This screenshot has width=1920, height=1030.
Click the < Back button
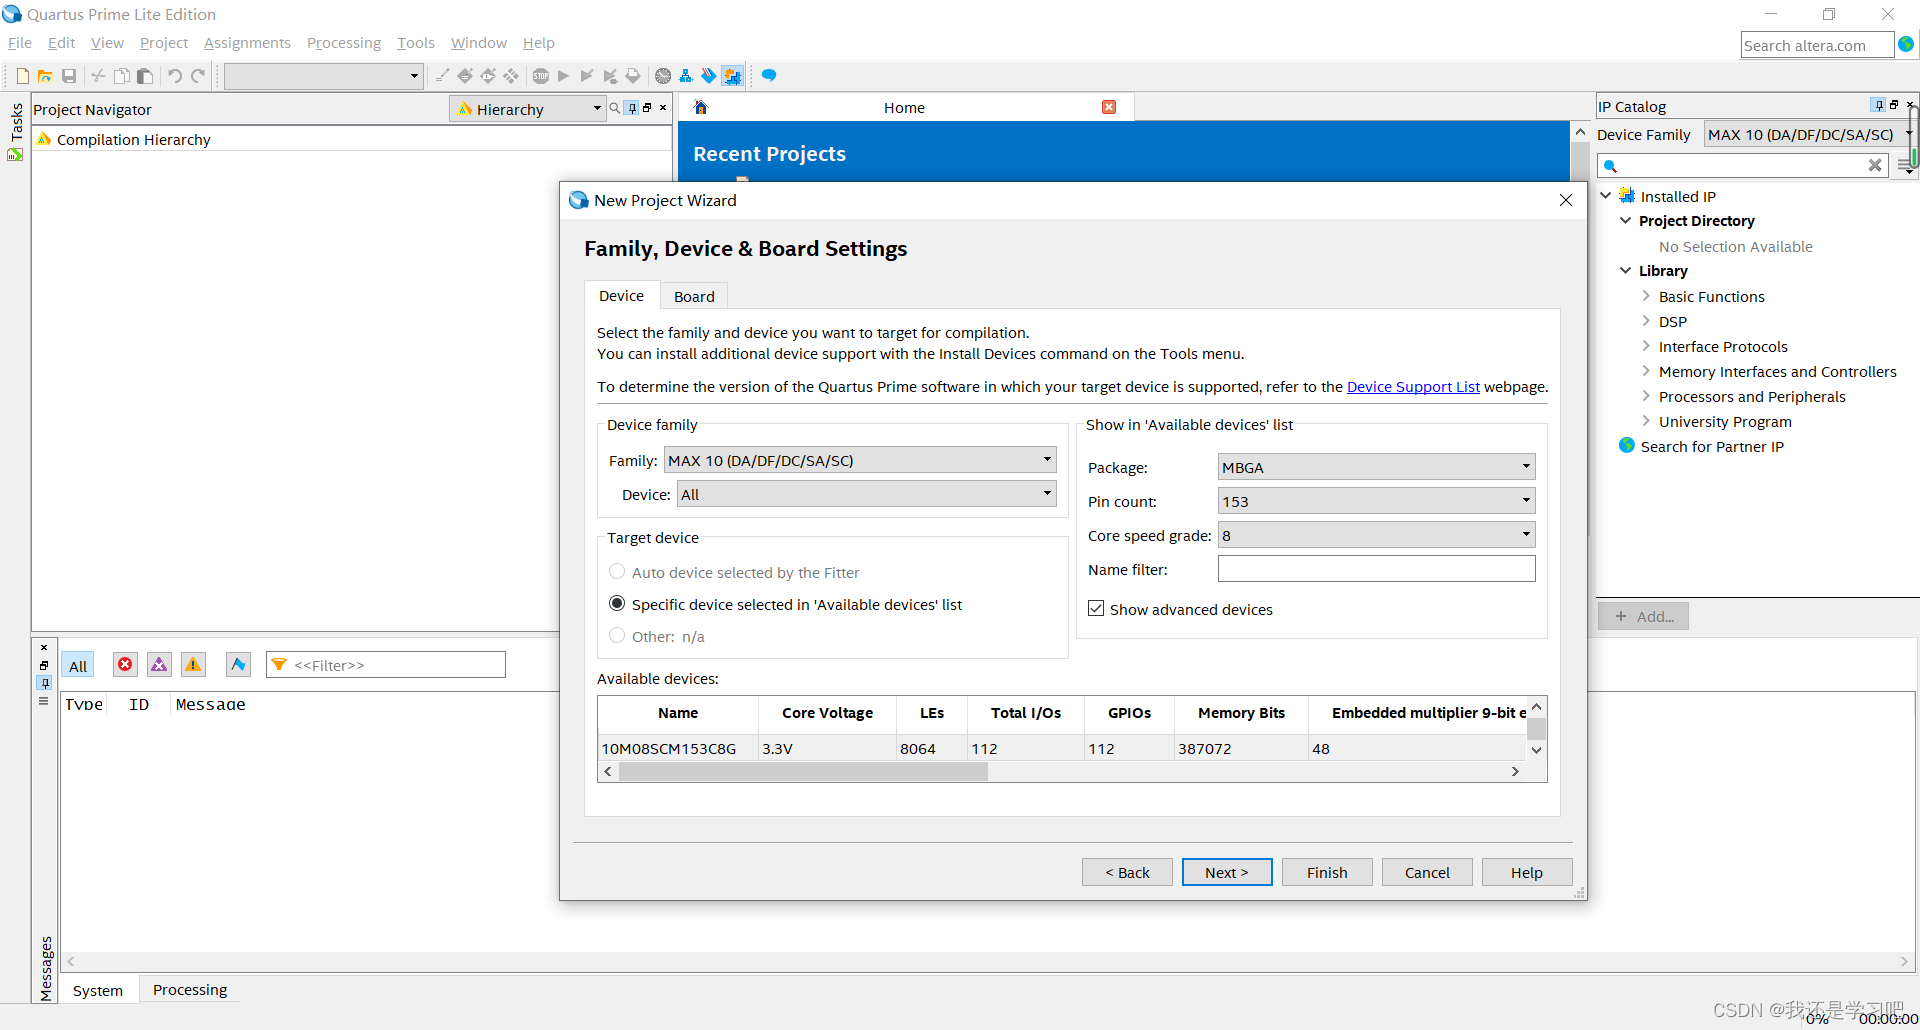click(x=1127, y=872)
